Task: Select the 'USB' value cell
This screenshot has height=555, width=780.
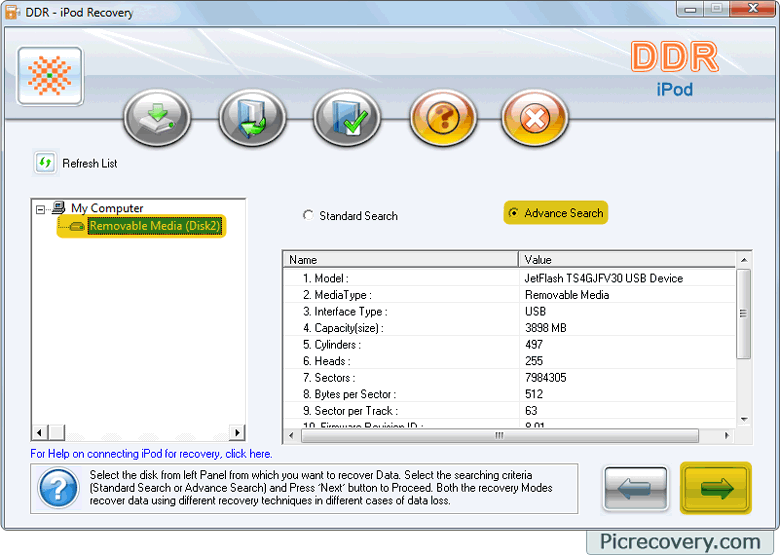Action: coord(535,311)
